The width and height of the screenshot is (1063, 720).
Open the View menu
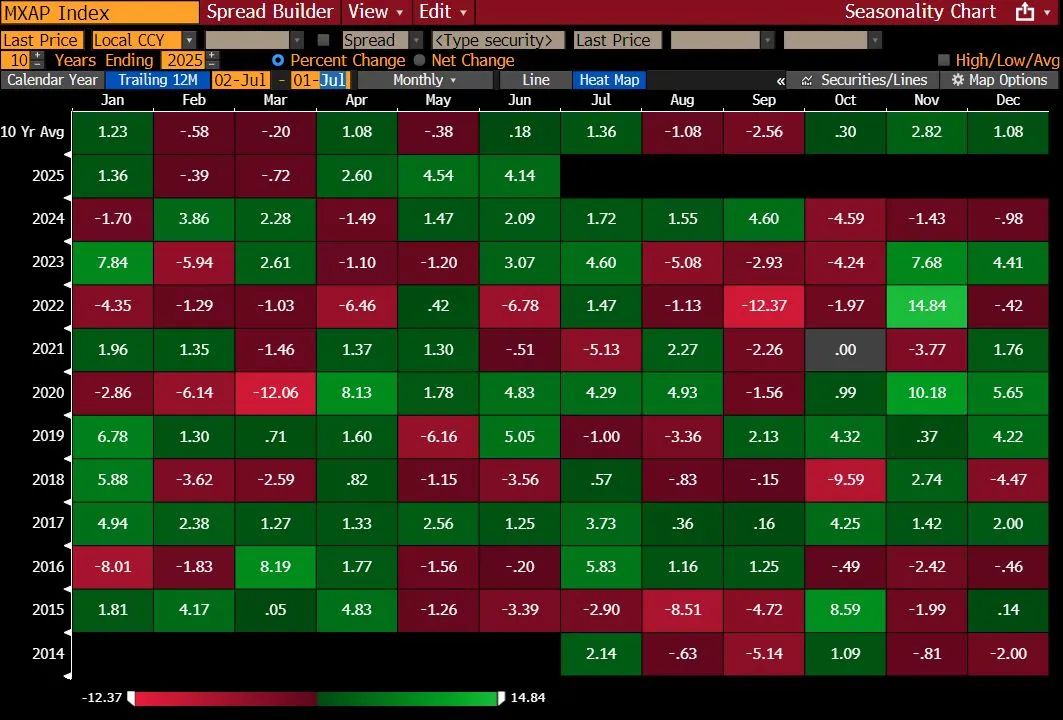376,12
